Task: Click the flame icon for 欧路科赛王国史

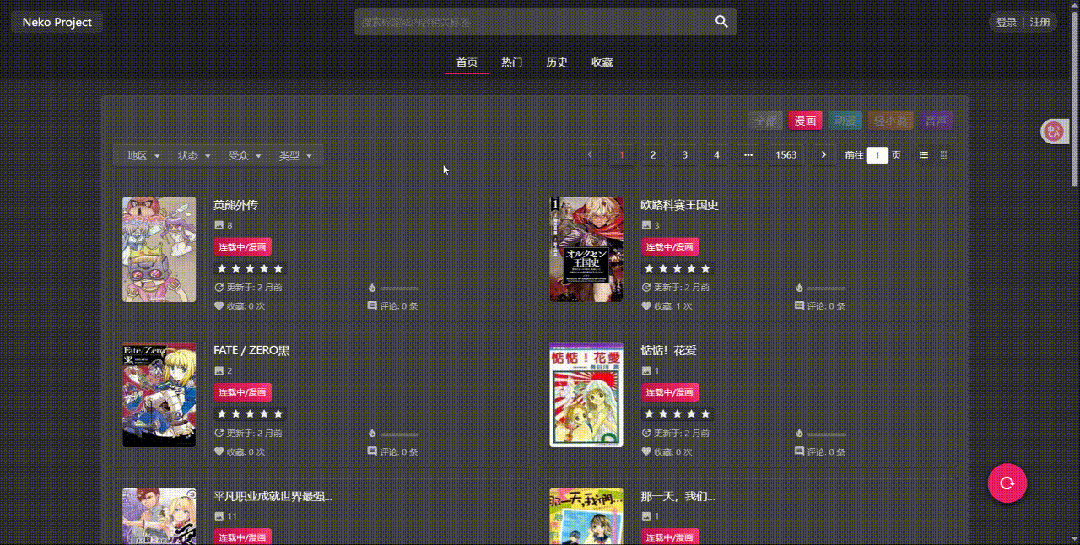Action: 799,287
